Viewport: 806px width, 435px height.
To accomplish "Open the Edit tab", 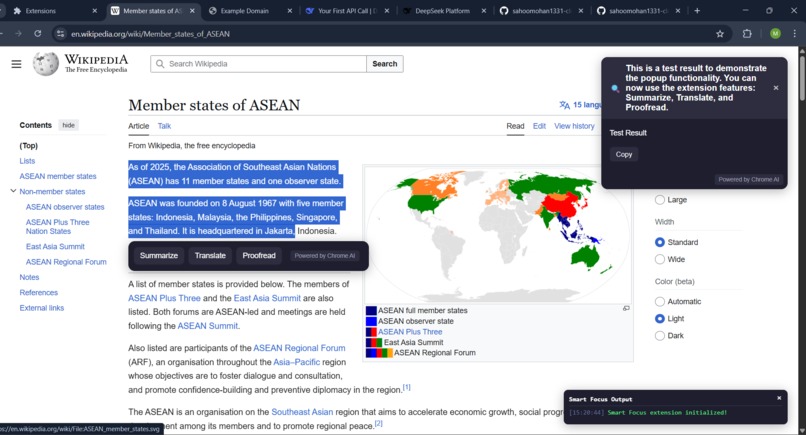I will (x=539, y=126).
